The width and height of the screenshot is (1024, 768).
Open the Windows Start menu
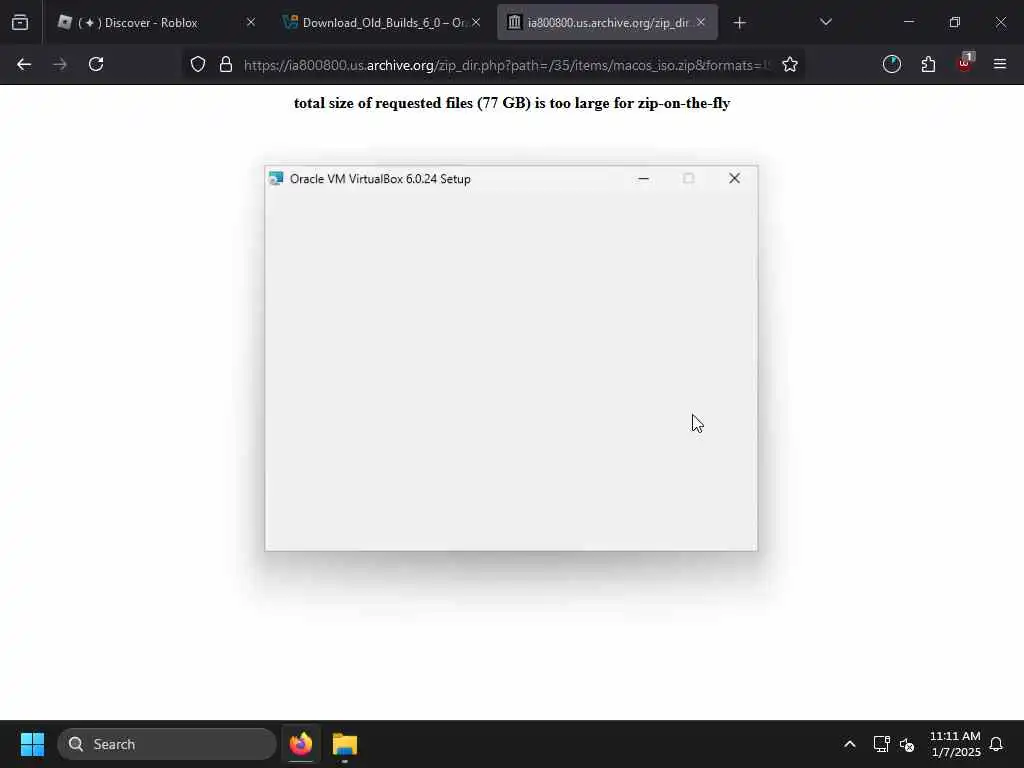[x=32, y=744]
